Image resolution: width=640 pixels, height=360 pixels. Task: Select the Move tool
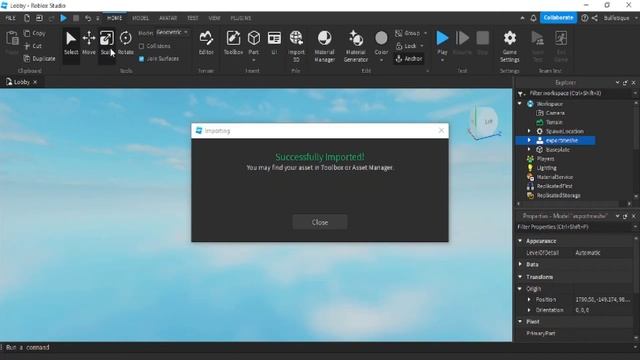point(89,43)
